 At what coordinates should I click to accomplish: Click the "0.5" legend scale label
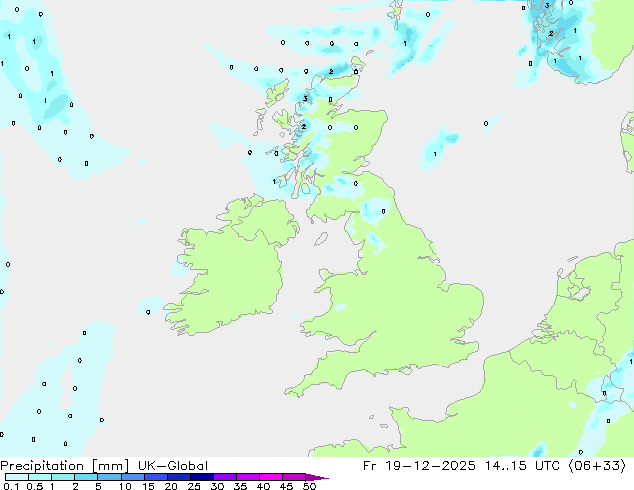(34, 486)
